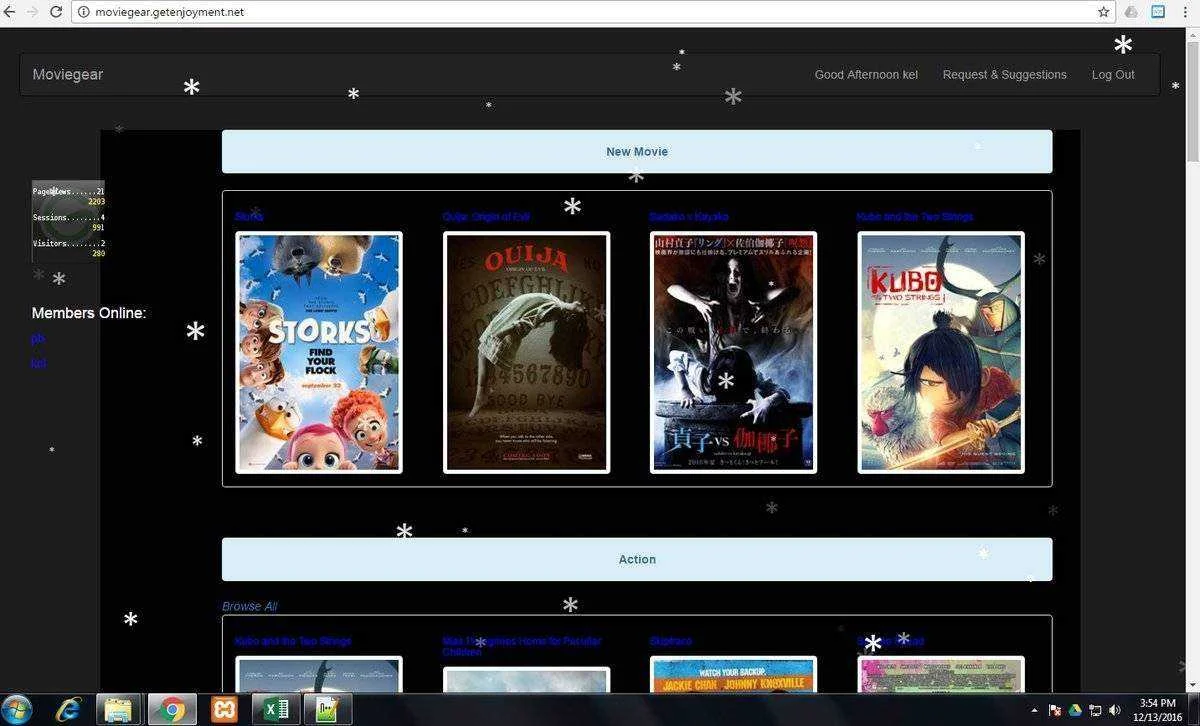Show hidden system tray icons
The width and height of the screenshot is (1200, 726).
click(x=1034, y=710)
